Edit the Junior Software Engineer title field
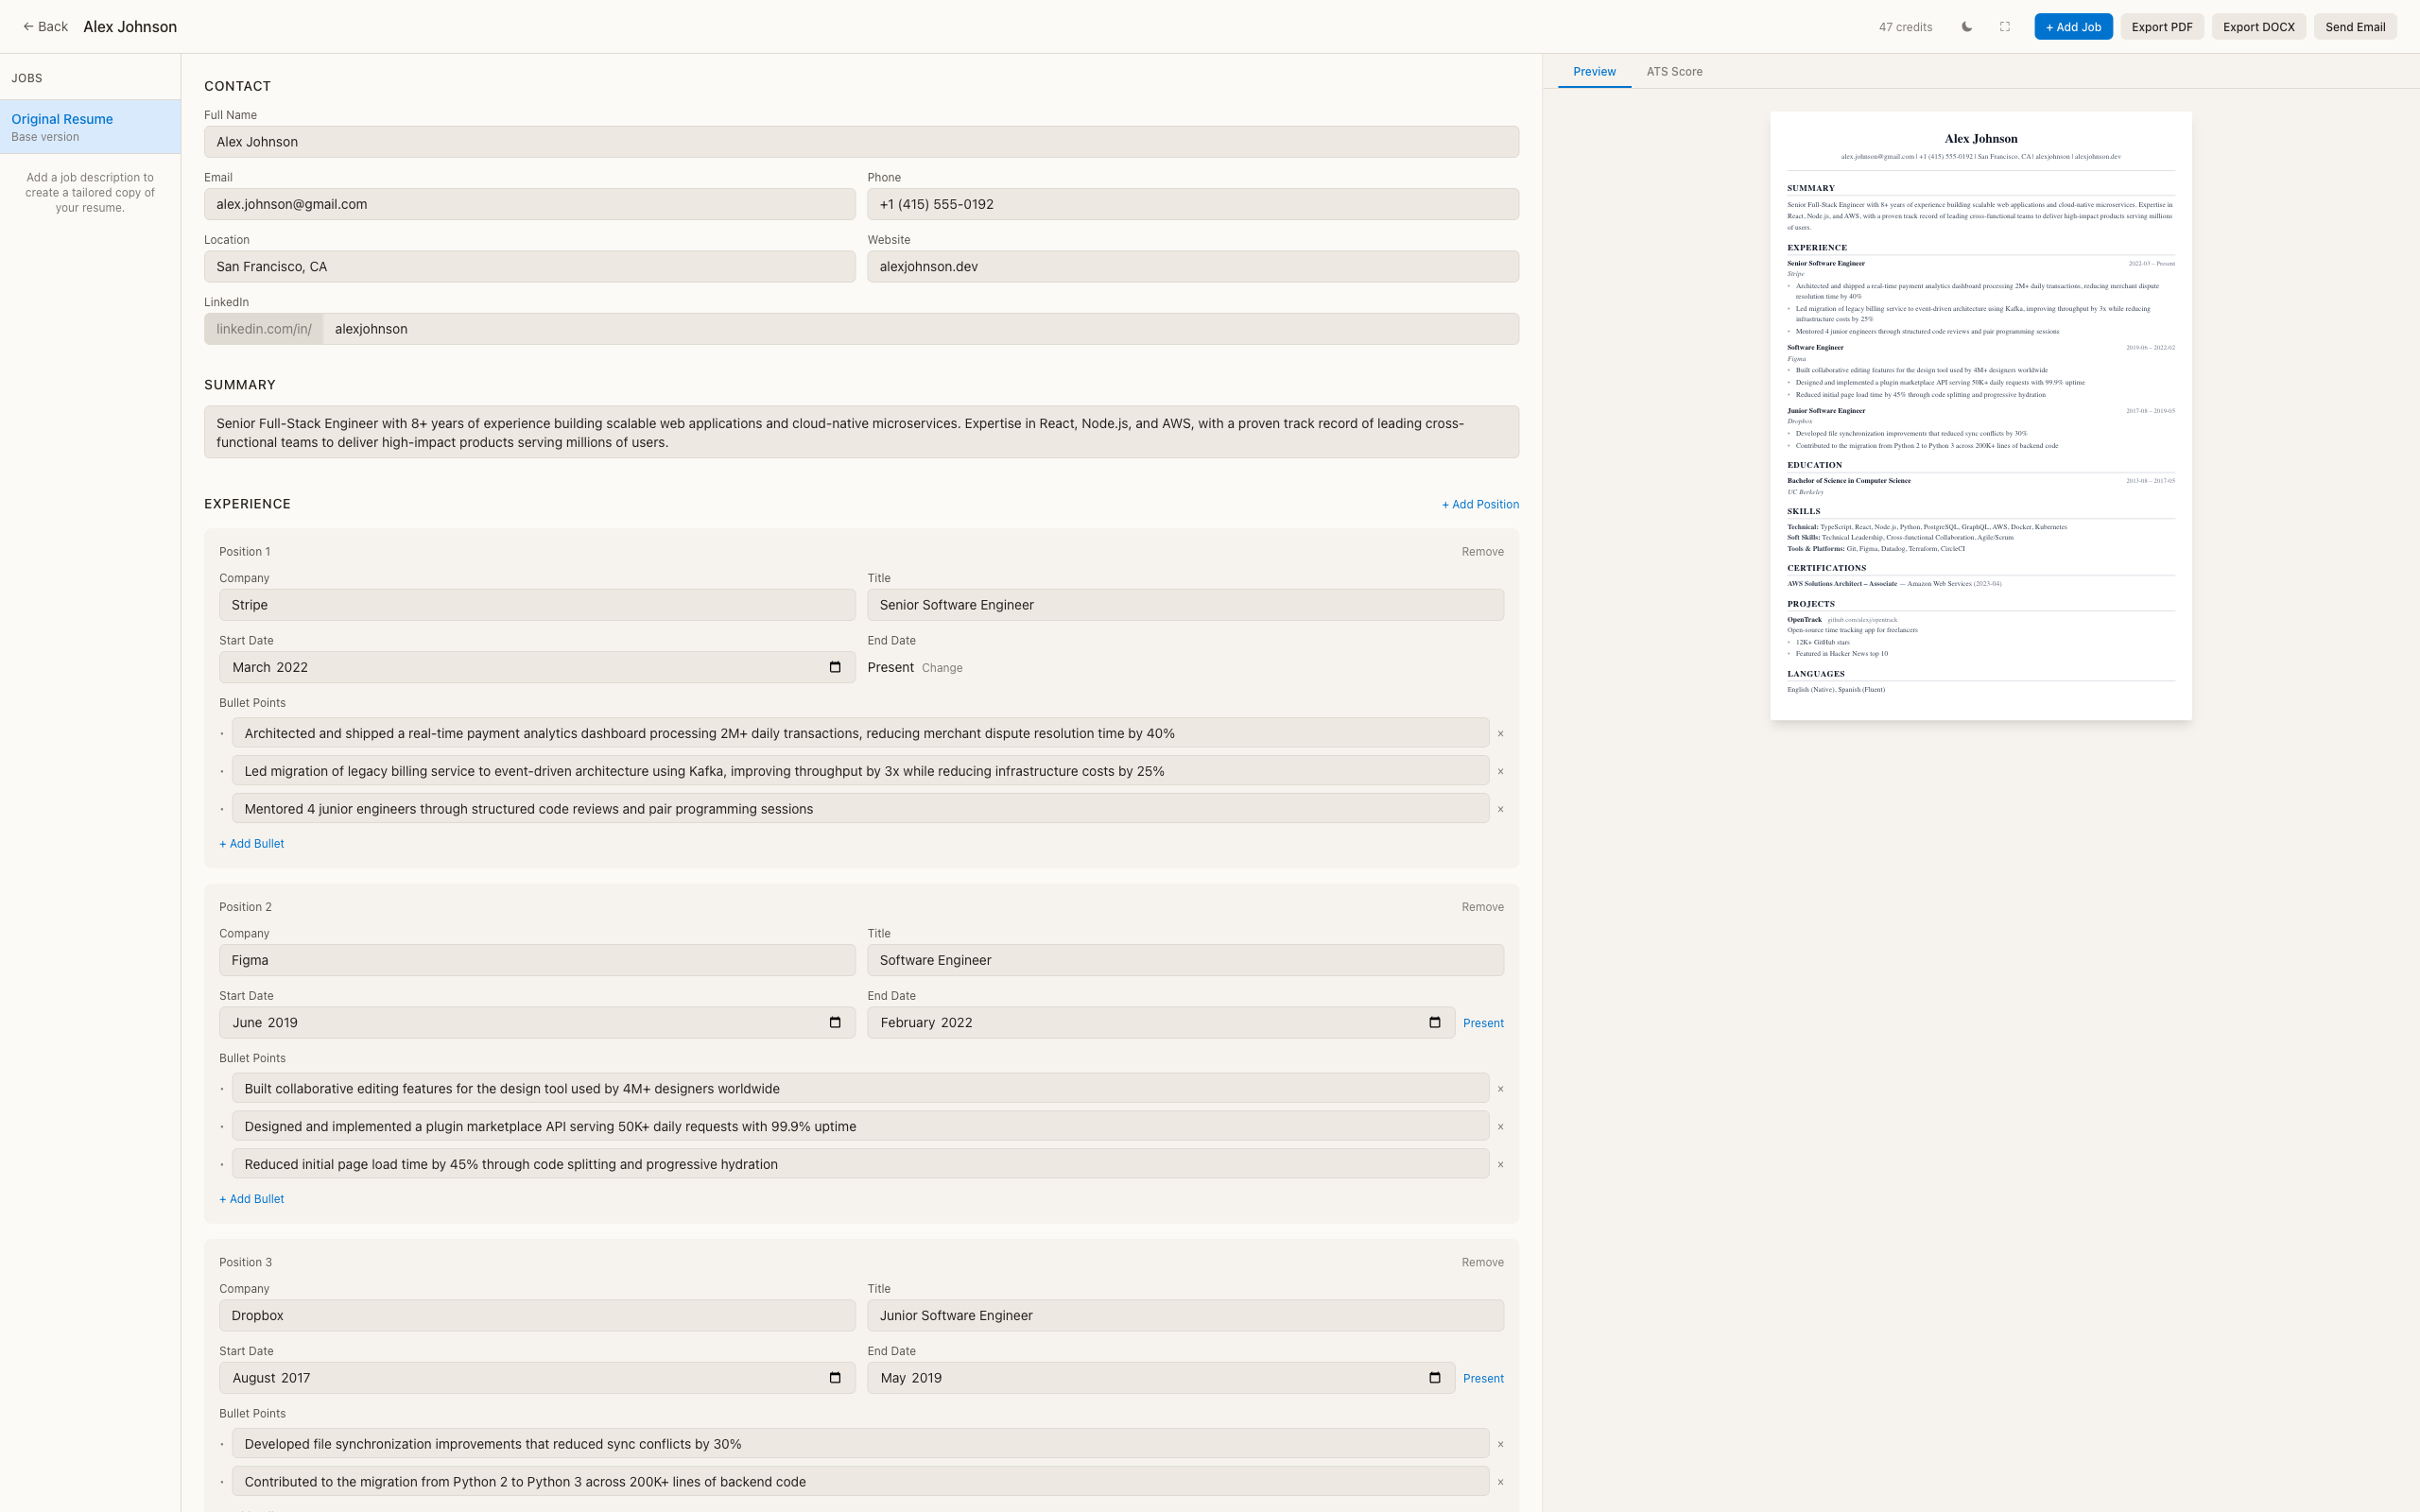The height and width of the screenshot is (1512, 2420). (x=1185, y=1315)
